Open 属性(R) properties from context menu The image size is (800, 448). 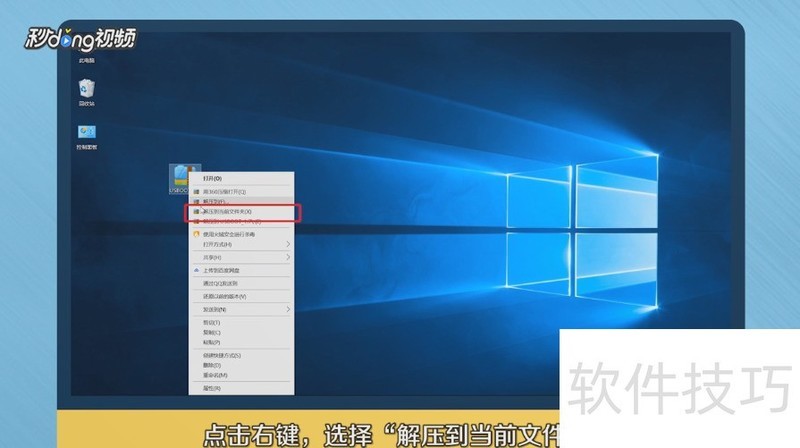[x=241, y=388]
